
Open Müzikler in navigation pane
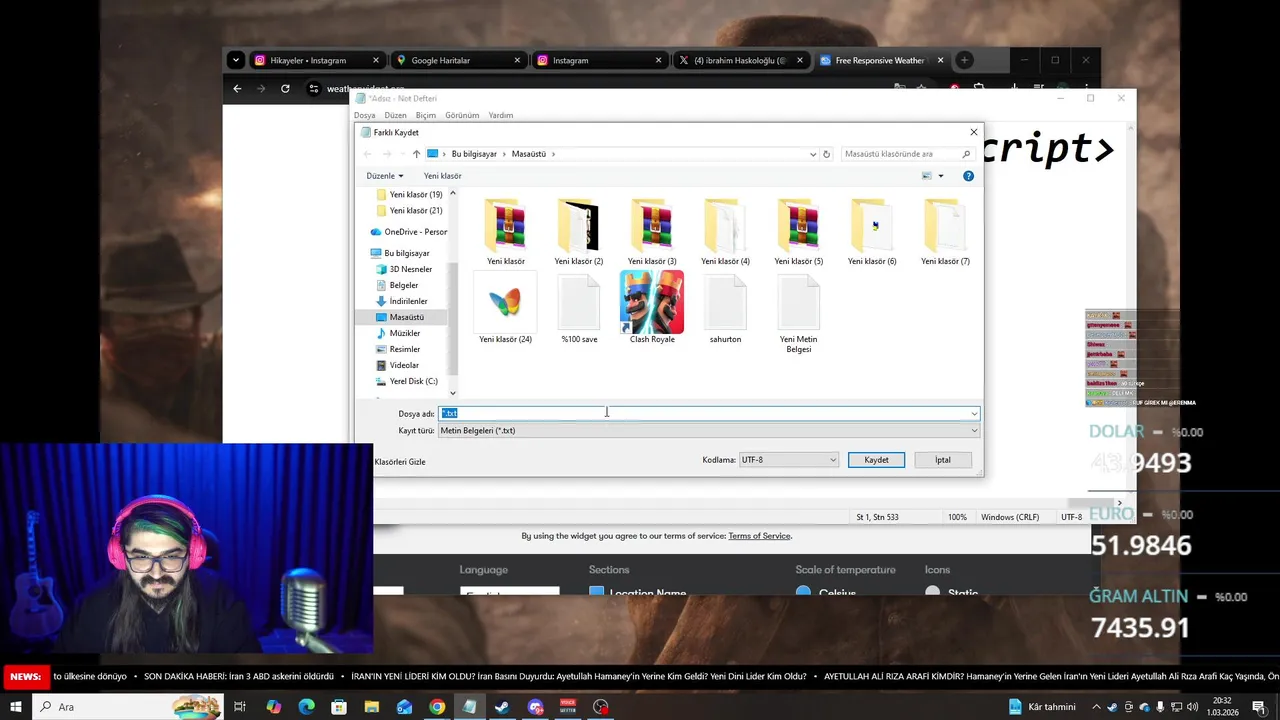click(x=397, y=333)
